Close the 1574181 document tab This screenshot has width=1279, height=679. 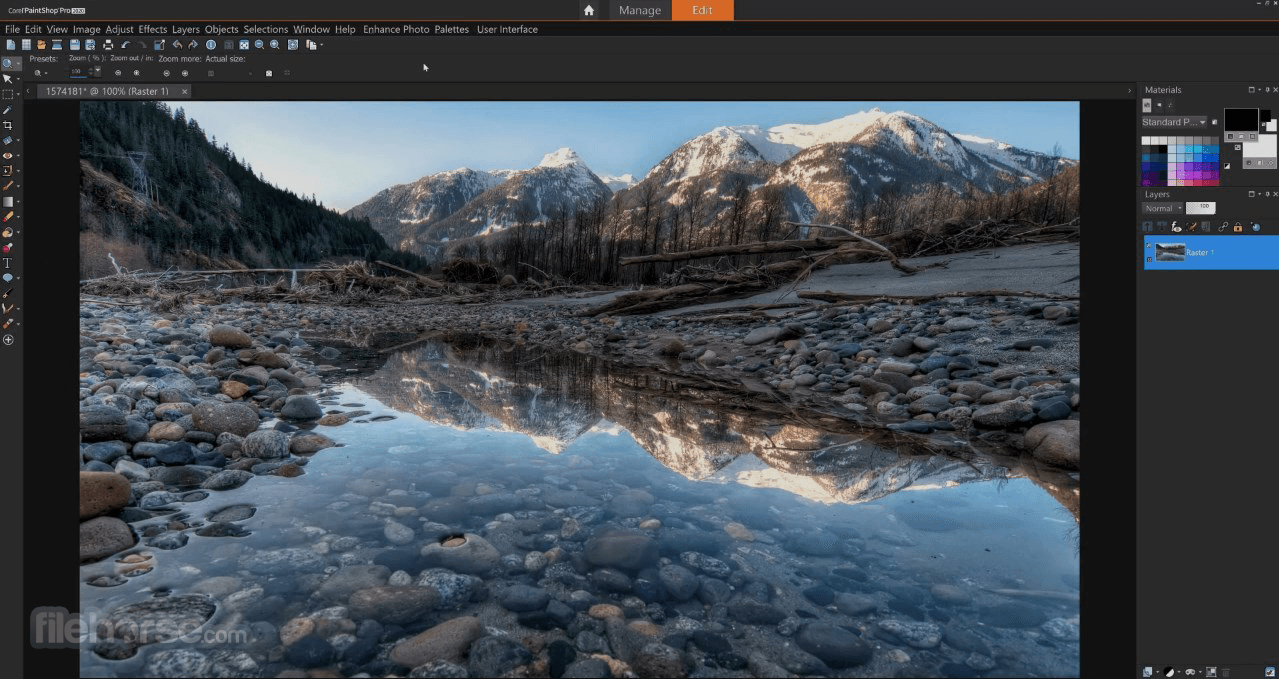pos(184,91)
